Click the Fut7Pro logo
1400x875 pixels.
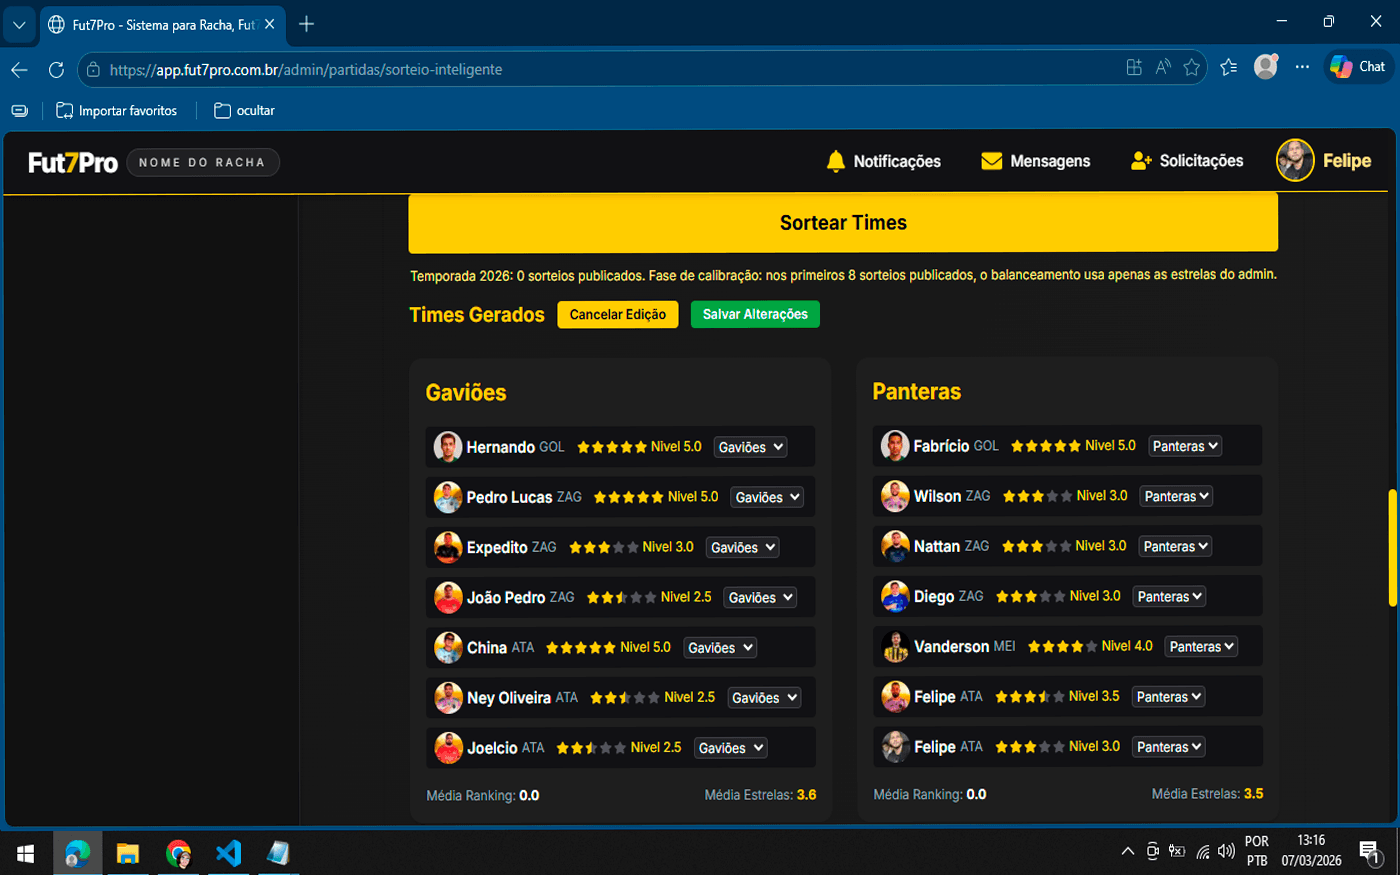[73, 162]
